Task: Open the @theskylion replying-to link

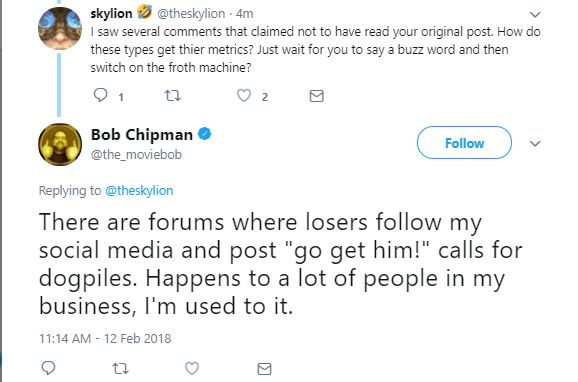Action: coord(139,191)
